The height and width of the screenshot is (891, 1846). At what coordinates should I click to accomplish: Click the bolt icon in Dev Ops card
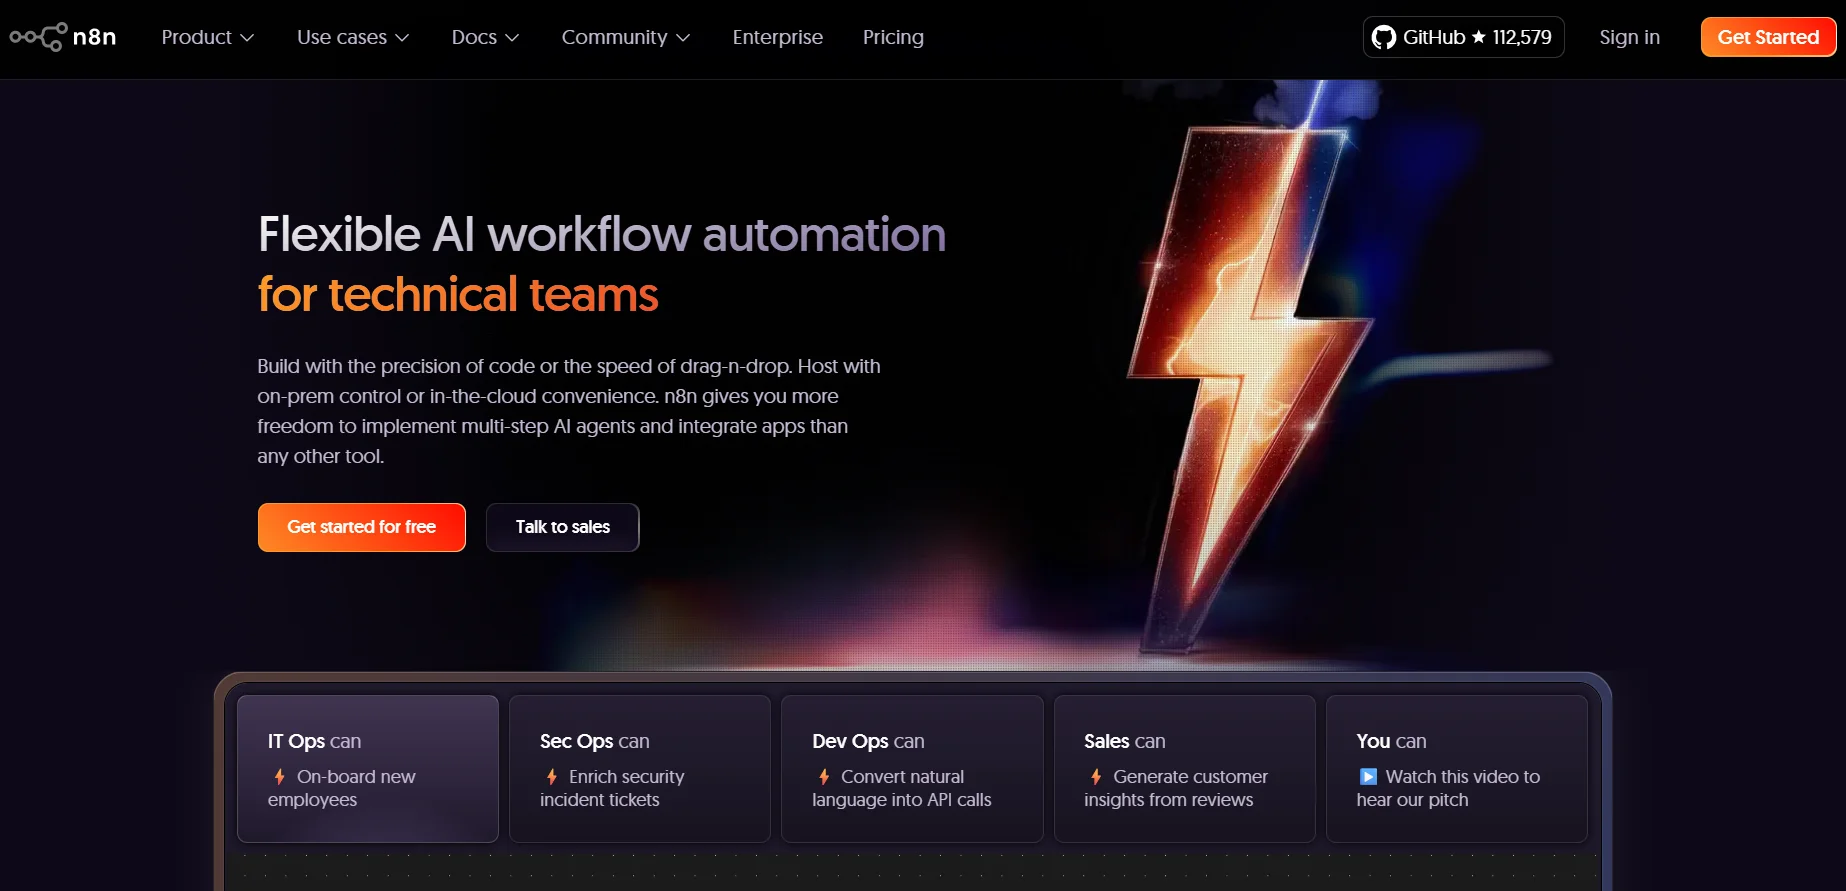(824, 777)
